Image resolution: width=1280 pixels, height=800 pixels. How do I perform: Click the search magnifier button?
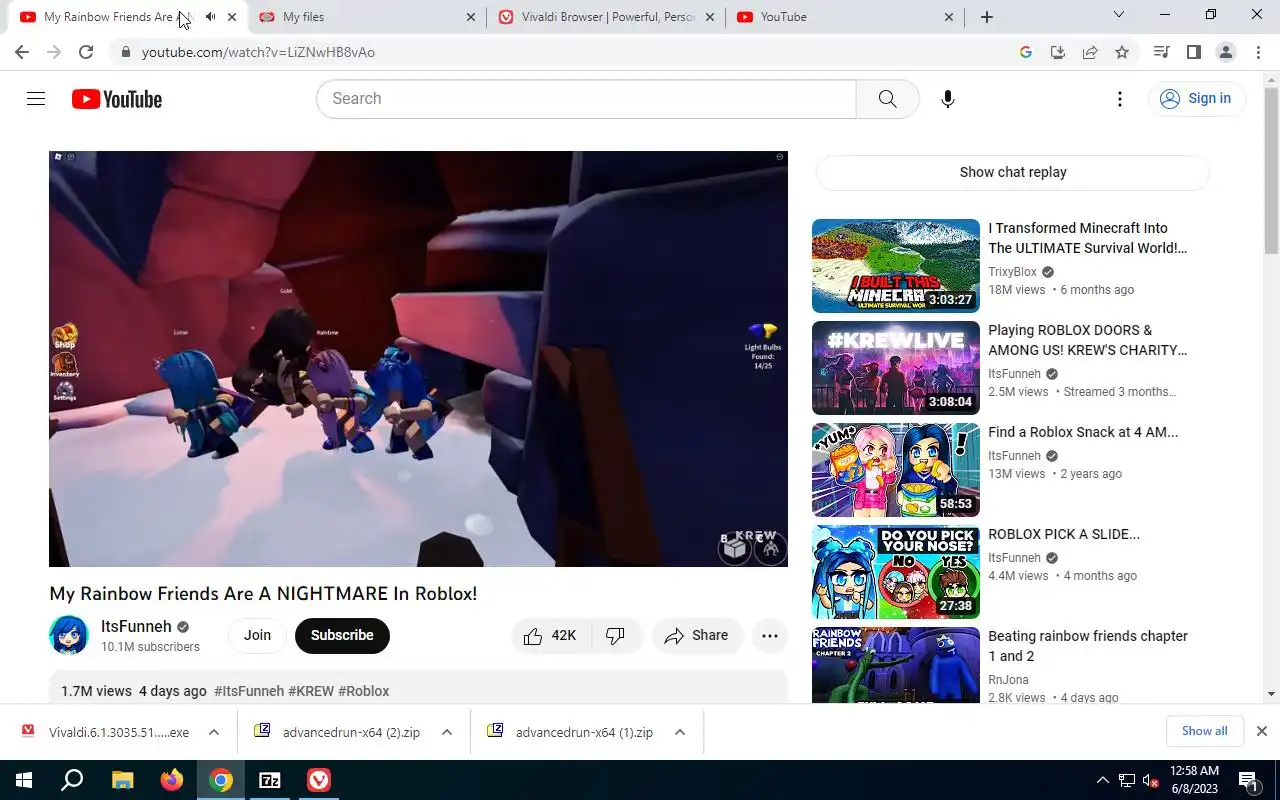pyautogui.click(x=887, y=99)
